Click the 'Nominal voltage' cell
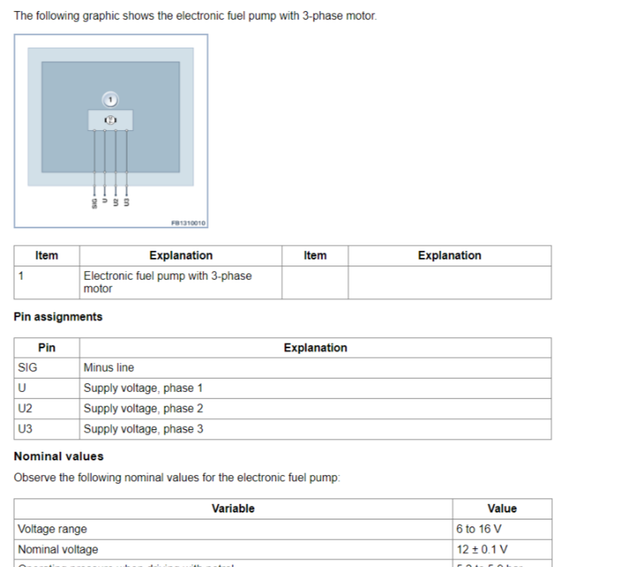 pos(233,549)
